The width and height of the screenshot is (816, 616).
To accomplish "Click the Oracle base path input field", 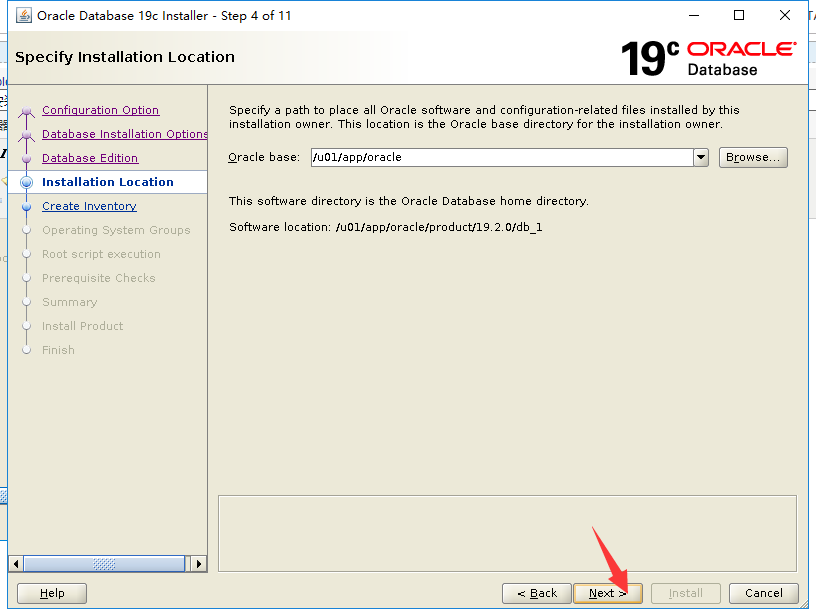I will tap(502, 157).
